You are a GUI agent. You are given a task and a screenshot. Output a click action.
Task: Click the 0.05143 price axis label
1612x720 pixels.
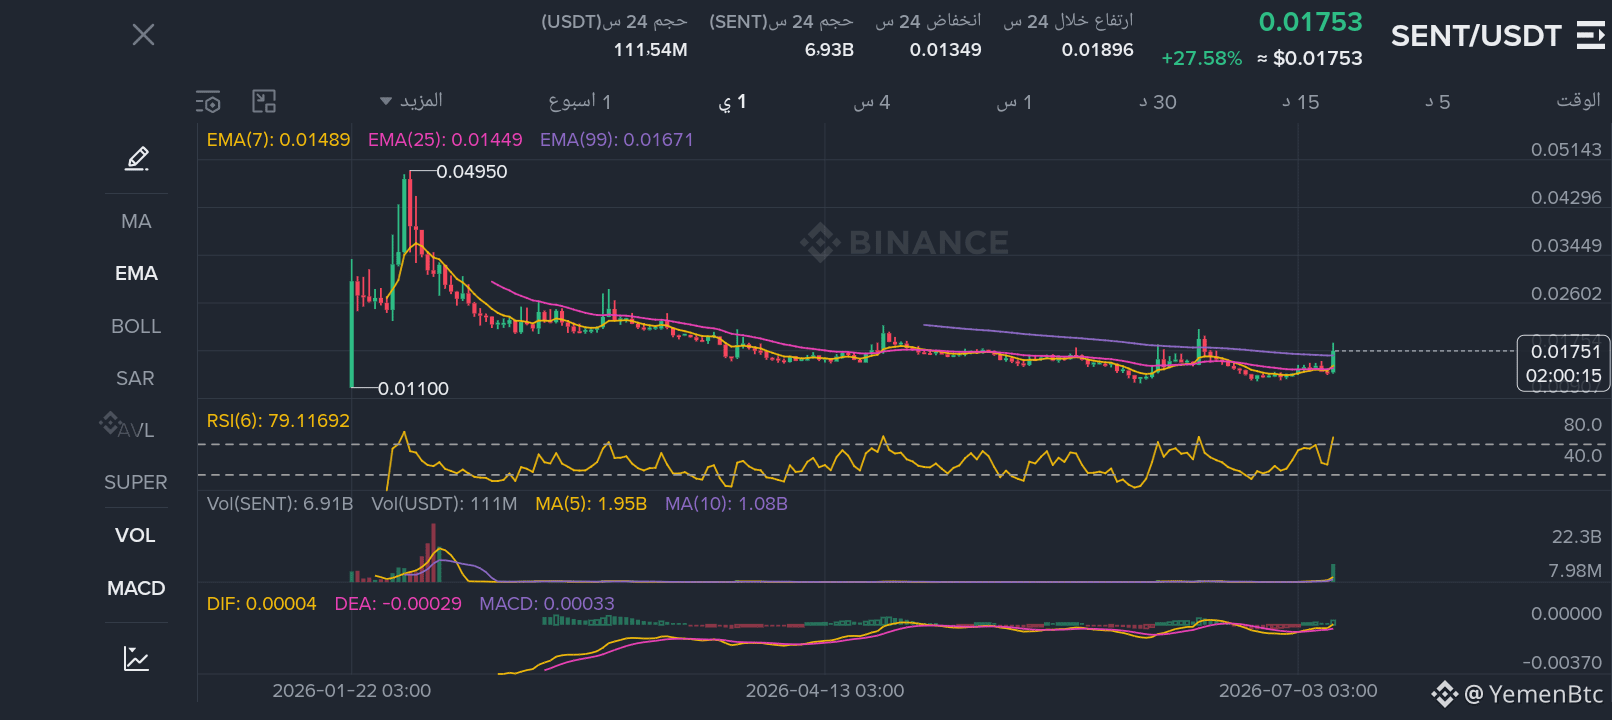point(1566,150)
